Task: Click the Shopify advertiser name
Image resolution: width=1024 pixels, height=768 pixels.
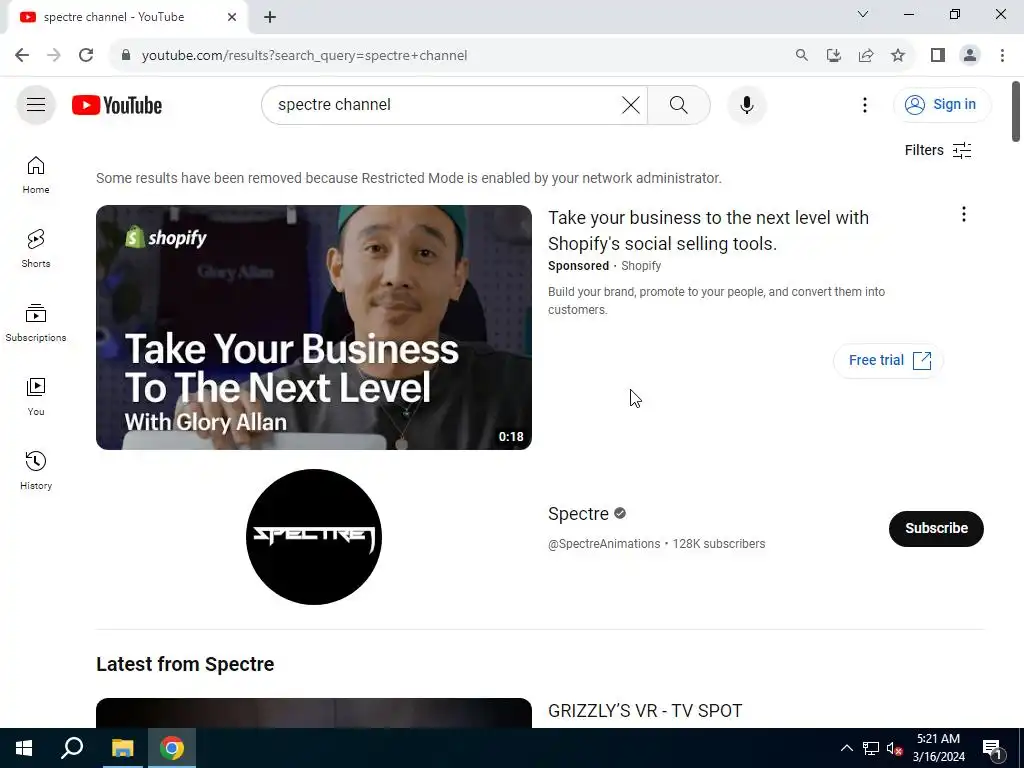Action: pos(641,266)
